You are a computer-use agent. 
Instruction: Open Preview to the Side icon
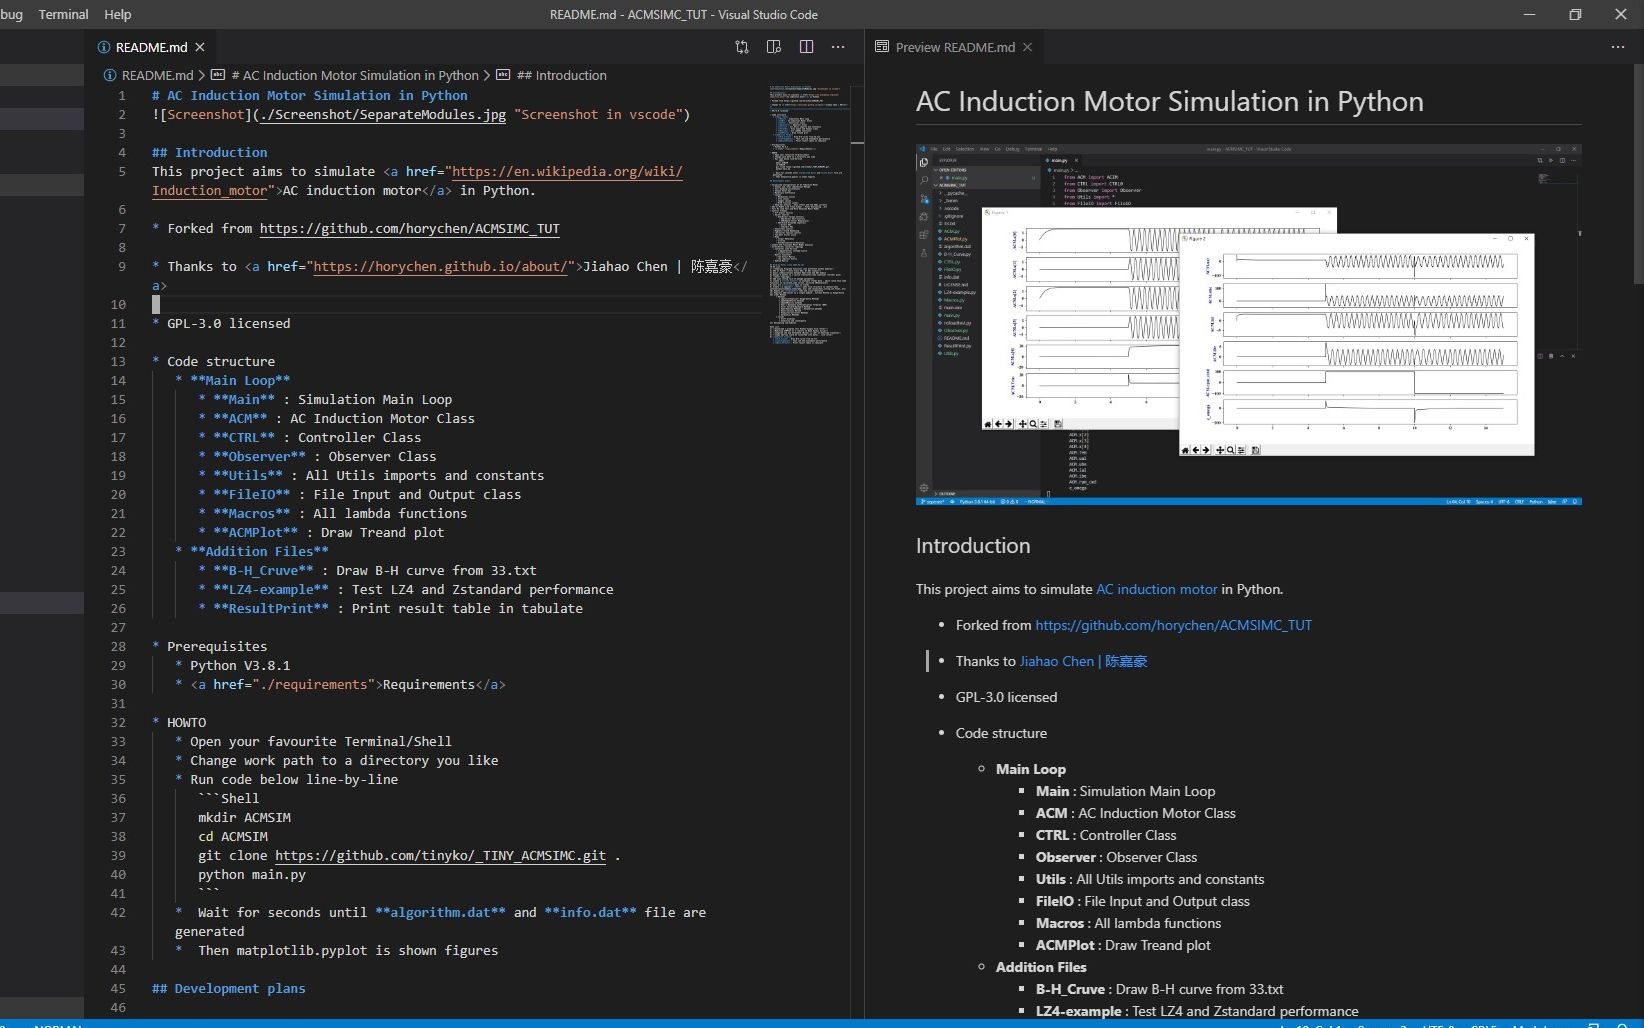coord(774,47)
